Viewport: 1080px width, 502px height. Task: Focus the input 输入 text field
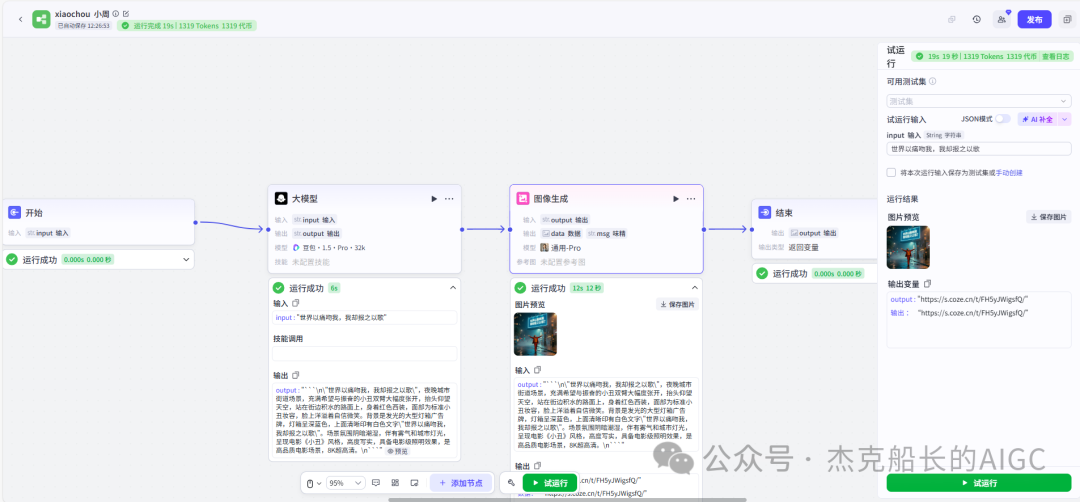pyautogui.click(x=979, y=149)
